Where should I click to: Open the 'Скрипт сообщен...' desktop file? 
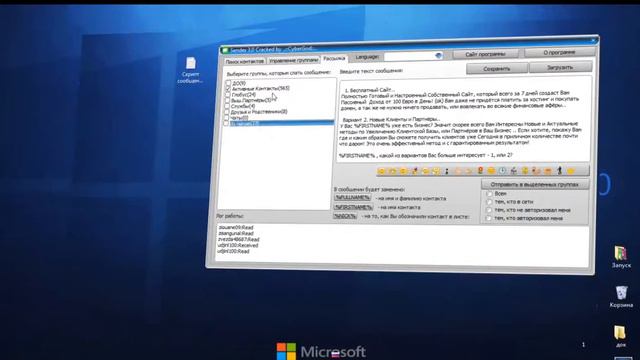[x=190, y=70]
